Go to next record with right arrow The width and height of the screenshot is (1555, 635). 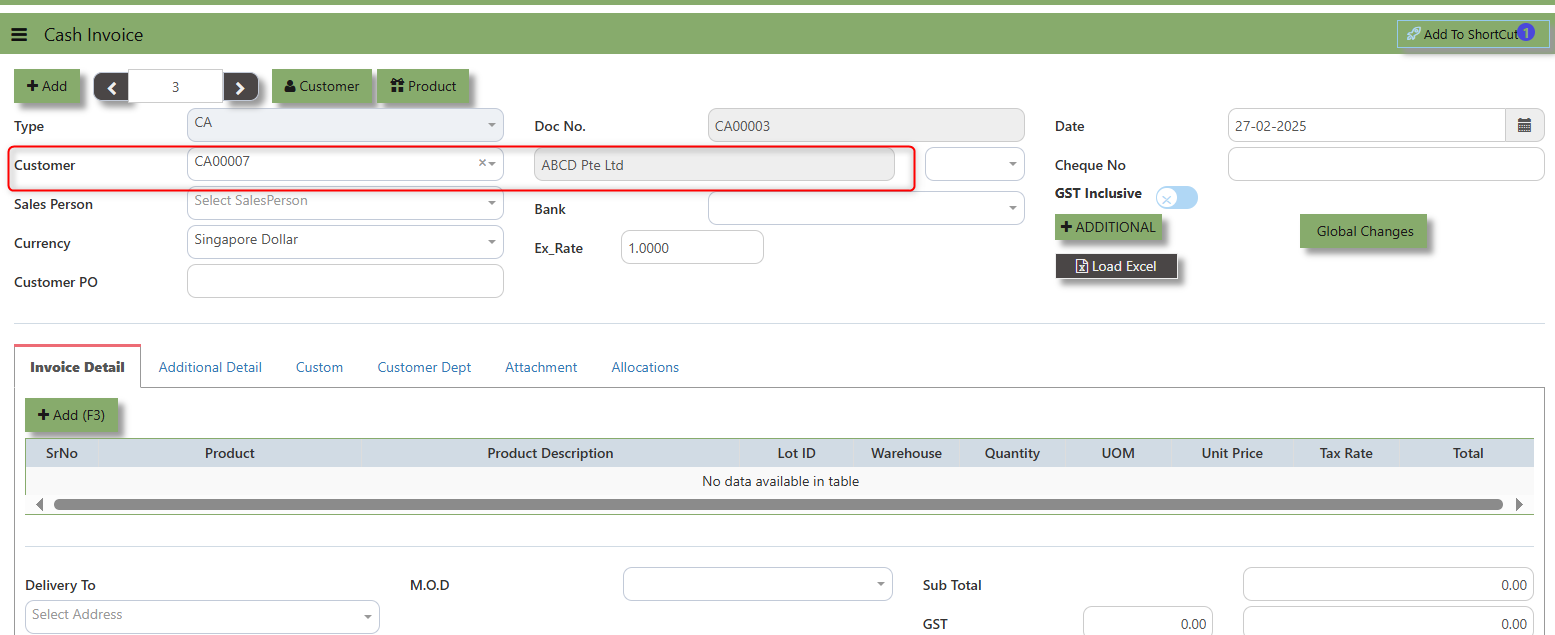[x=240, y=87]
